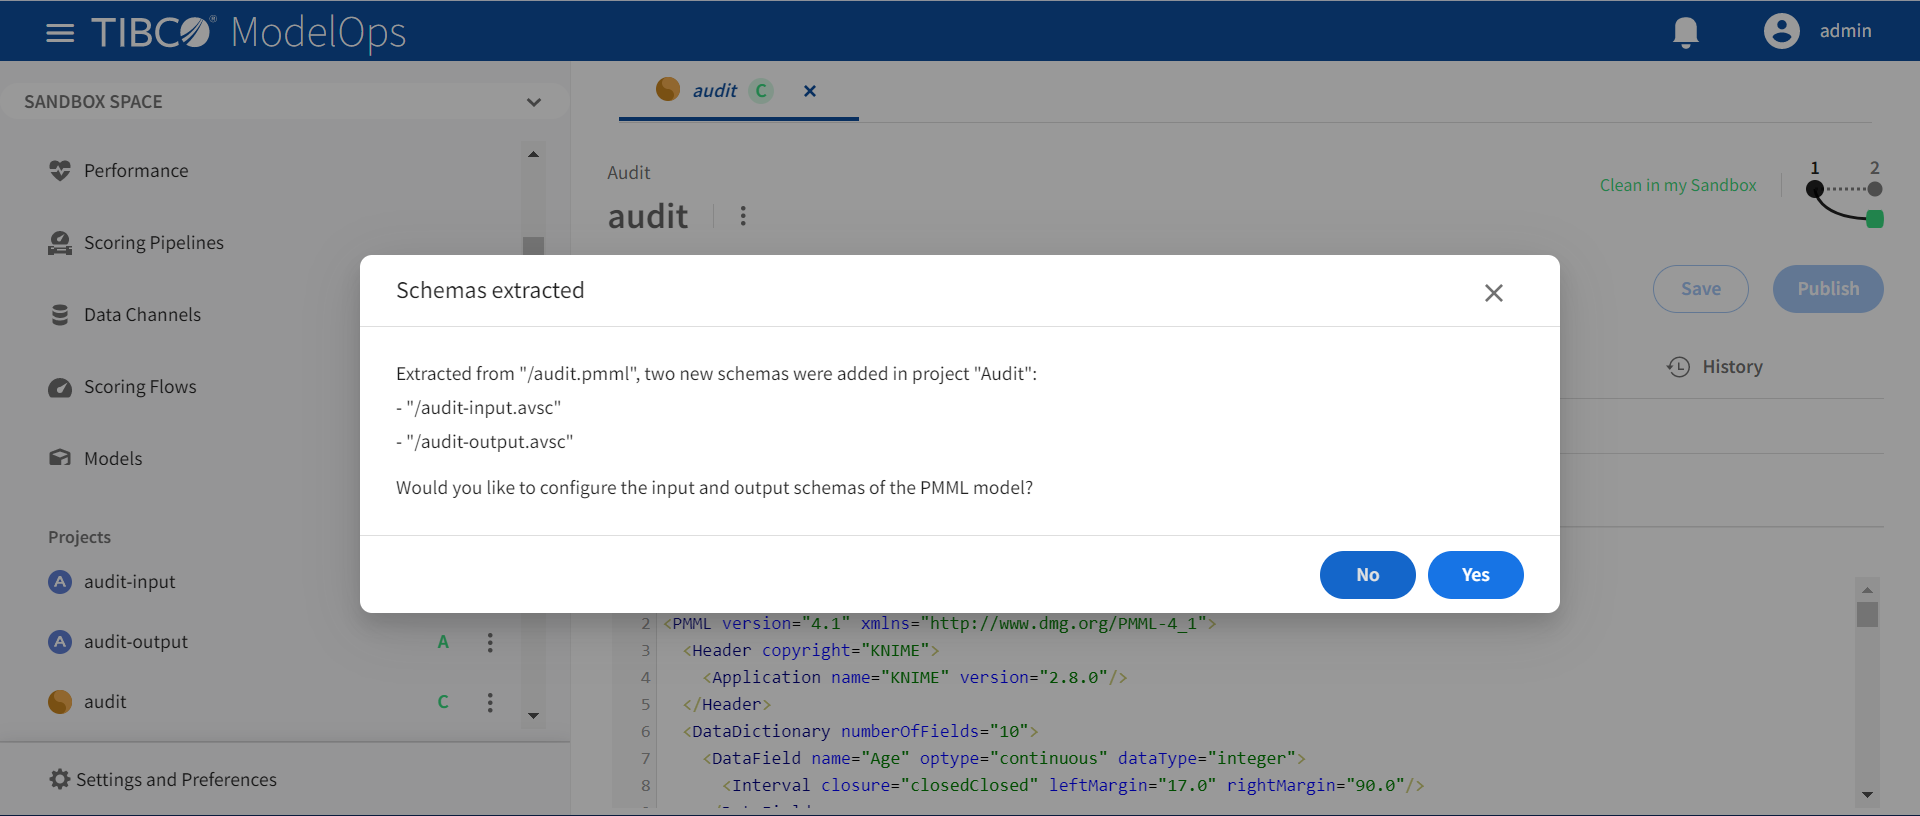This screenshot has width=1920, height=816.
Task: Open the Models section
Action: point(113,459)
